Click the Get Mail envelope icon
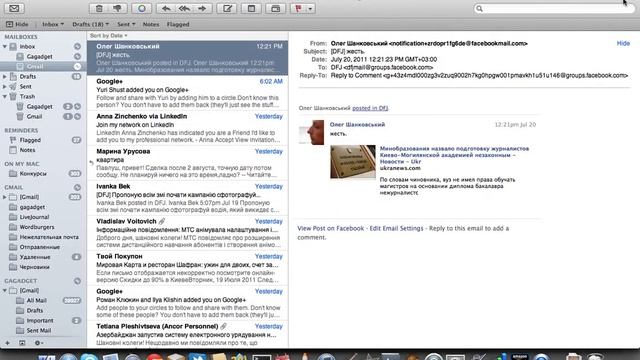 coord(14,8)
